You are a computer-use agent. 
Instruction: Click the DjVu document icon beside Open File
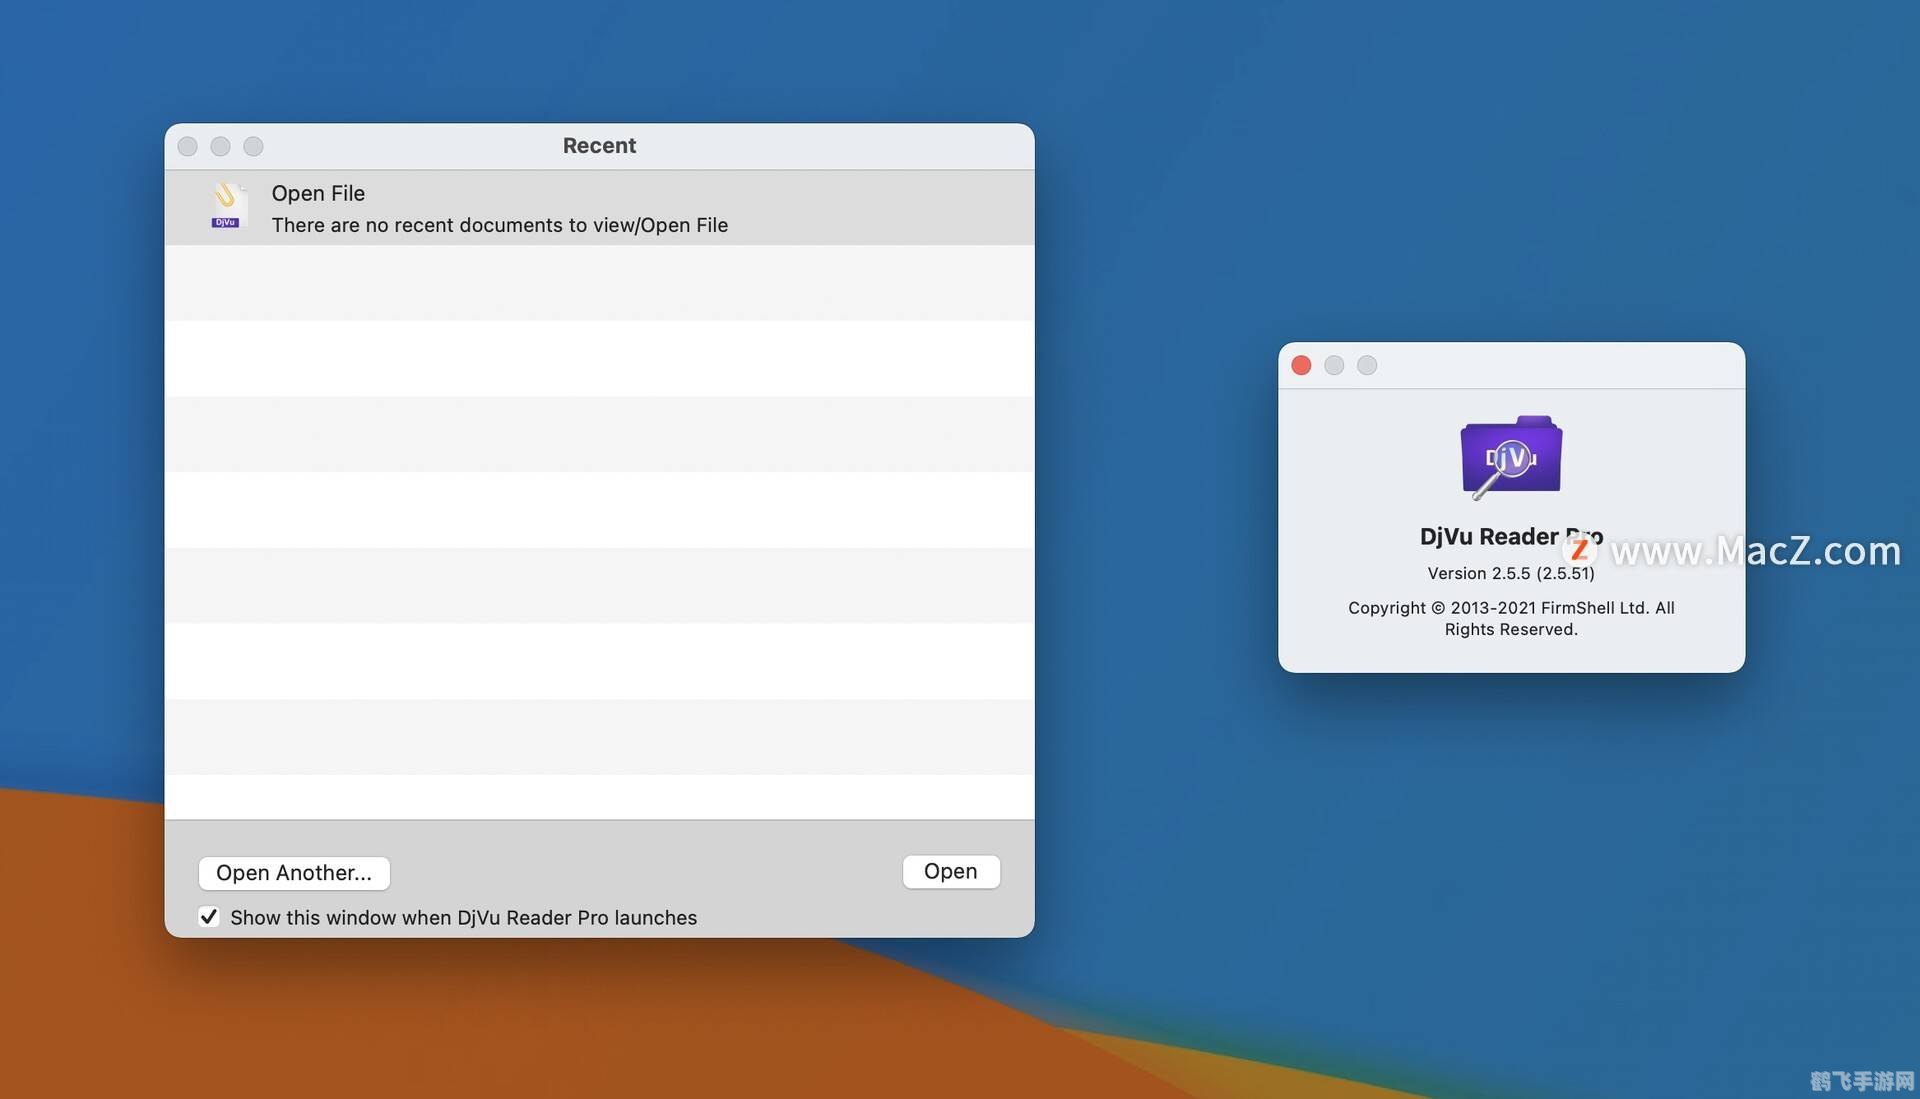point(226,206)
